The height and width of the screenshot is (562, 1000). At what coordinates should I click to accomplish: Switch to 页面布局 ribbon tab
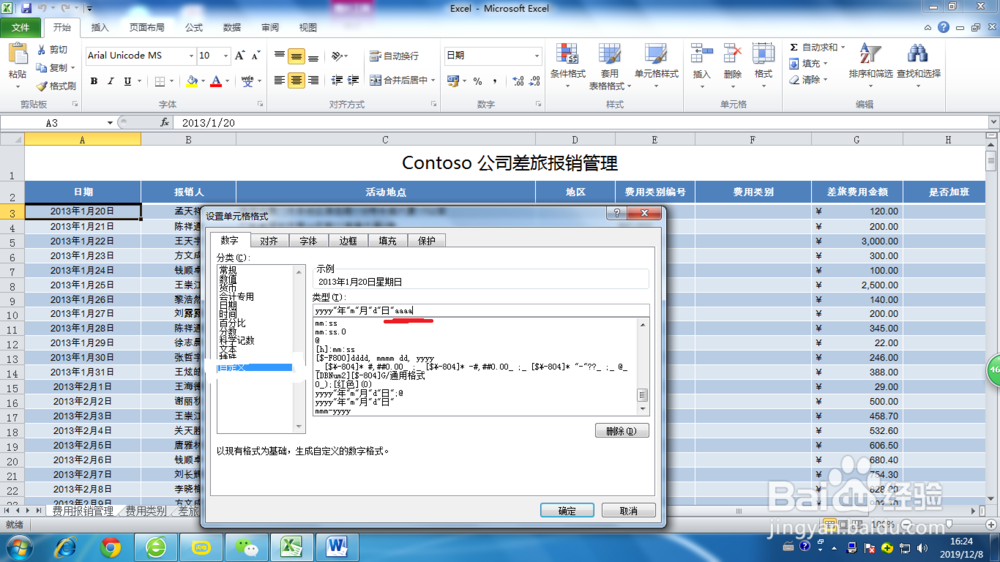[x=147, y=27]
